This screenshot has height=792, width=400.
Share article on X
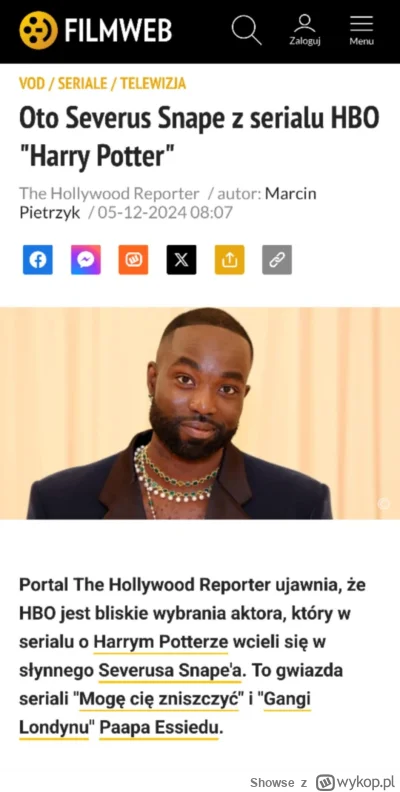[181, 260]
